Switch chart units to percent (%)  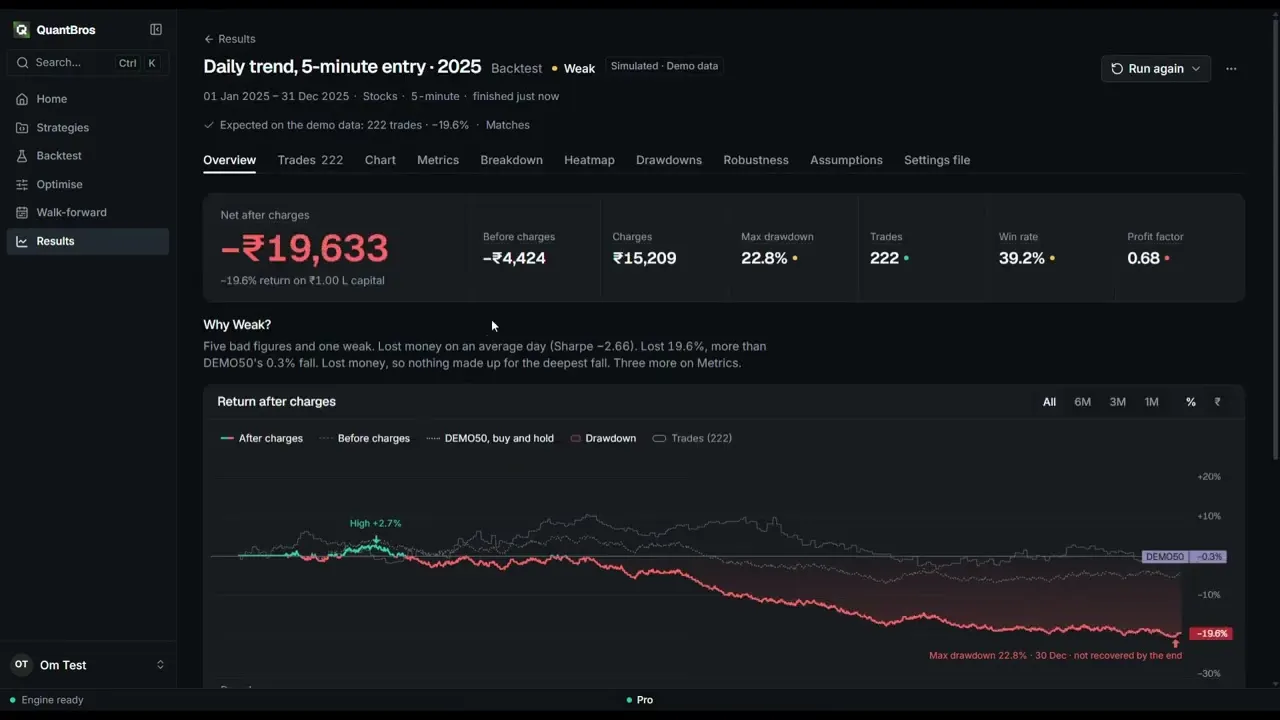point(1191,402)
